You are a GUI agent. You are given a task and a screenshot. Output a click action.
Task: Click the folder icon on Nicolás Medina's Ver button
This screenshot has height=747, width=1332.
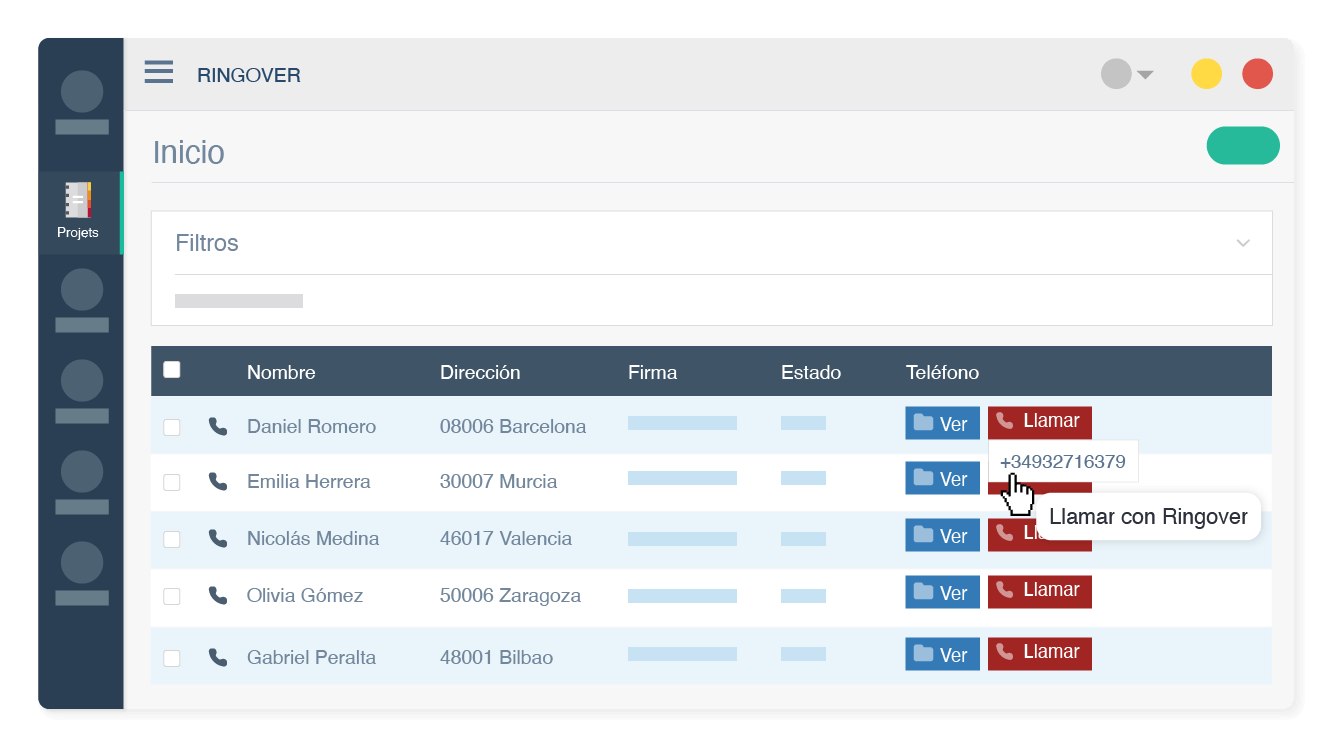[x=925, y=535]
